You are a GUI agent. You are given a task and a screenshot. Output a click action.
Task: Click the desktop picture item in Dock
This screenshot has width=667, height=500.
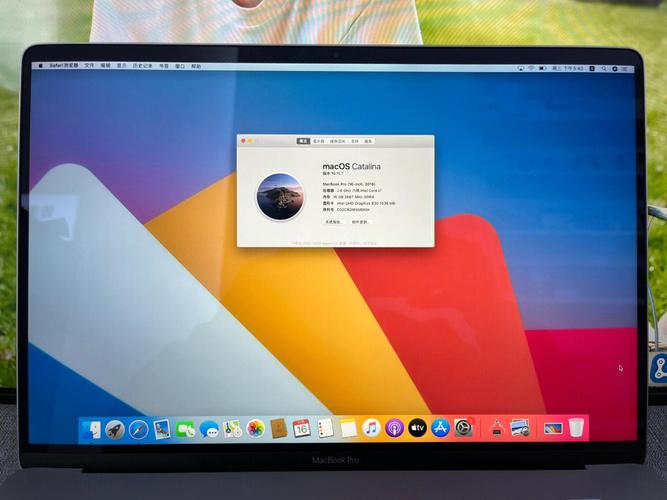coord(553,428)
